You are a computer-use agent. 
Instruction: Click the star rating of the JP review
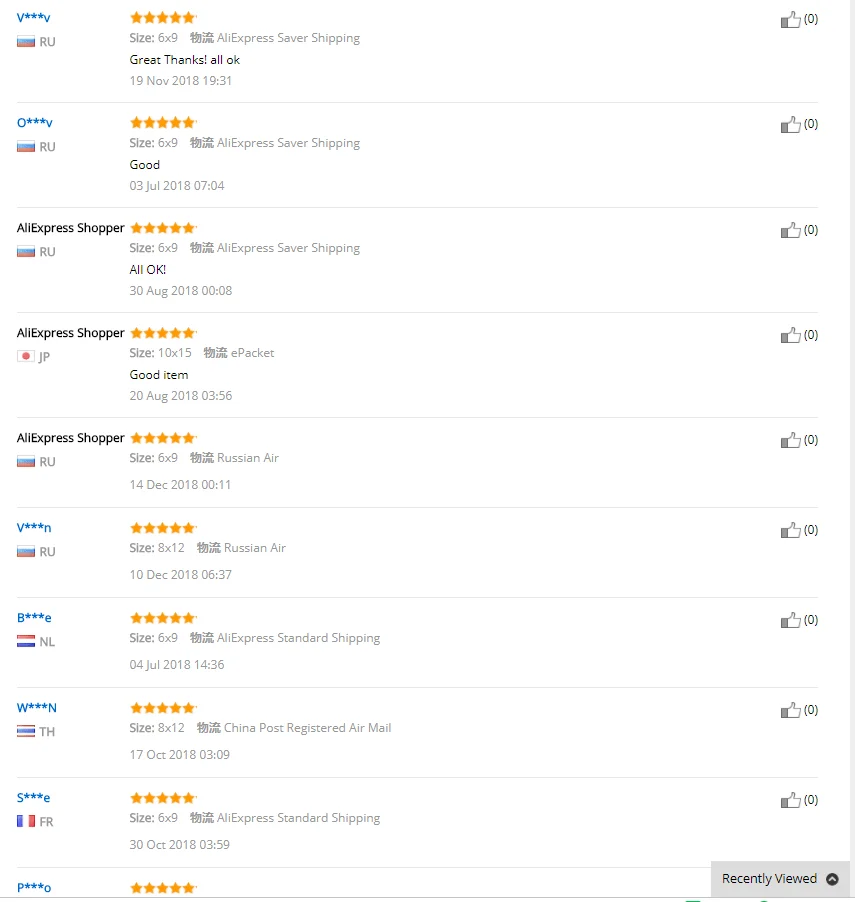click(163, 333)
